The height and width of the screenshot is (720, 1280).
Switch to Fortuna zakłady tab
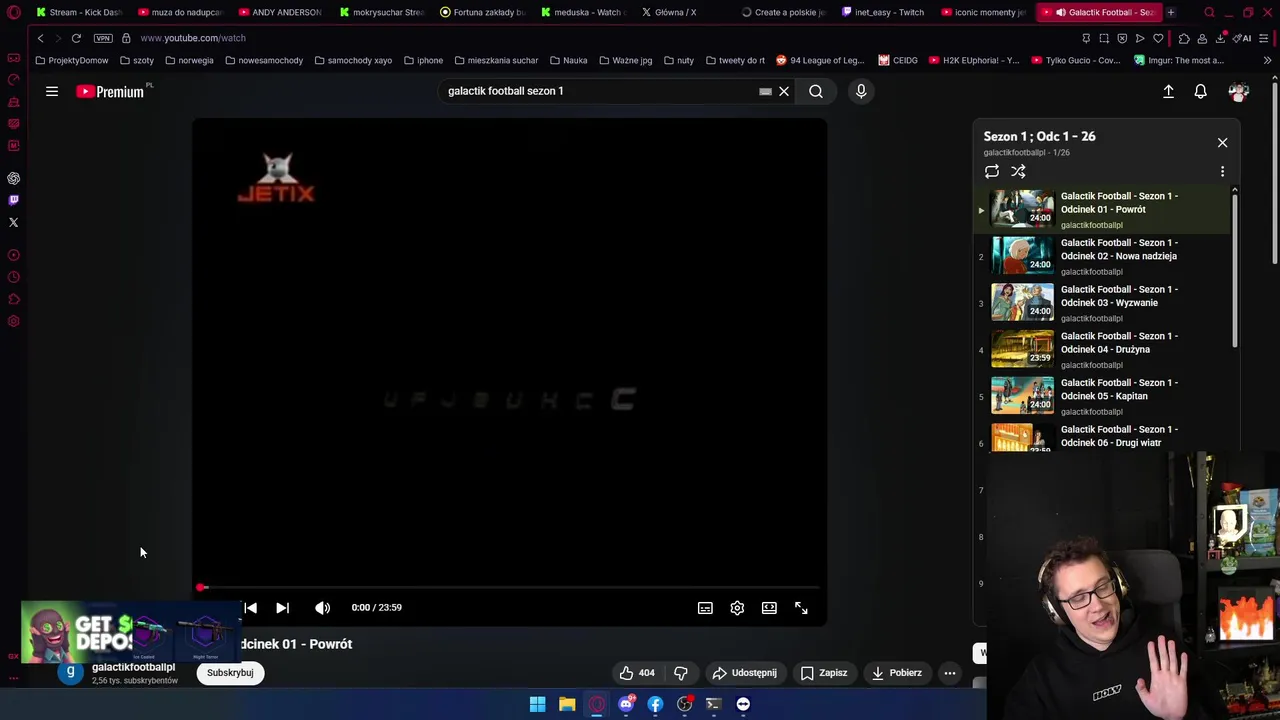pos(482,12)
